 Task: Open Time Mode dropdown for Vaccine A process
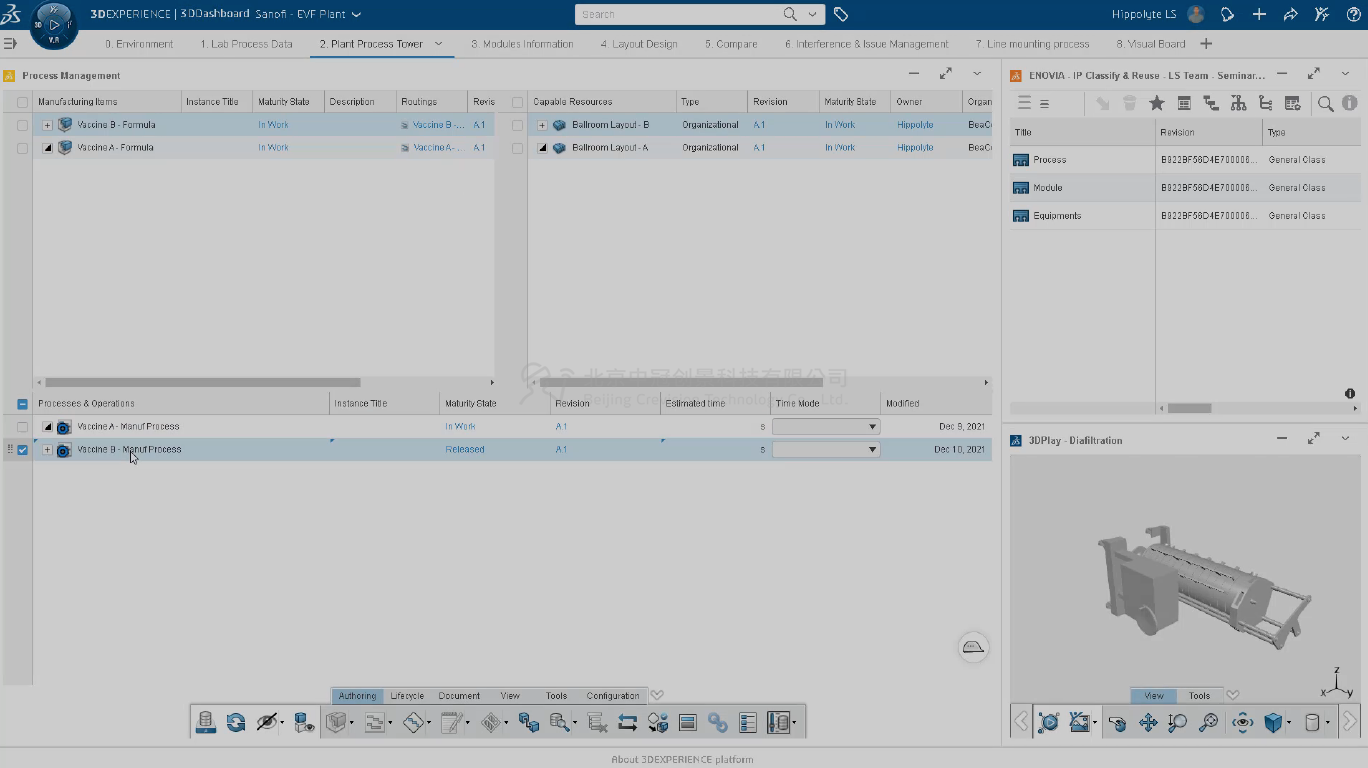coord(826,427)
